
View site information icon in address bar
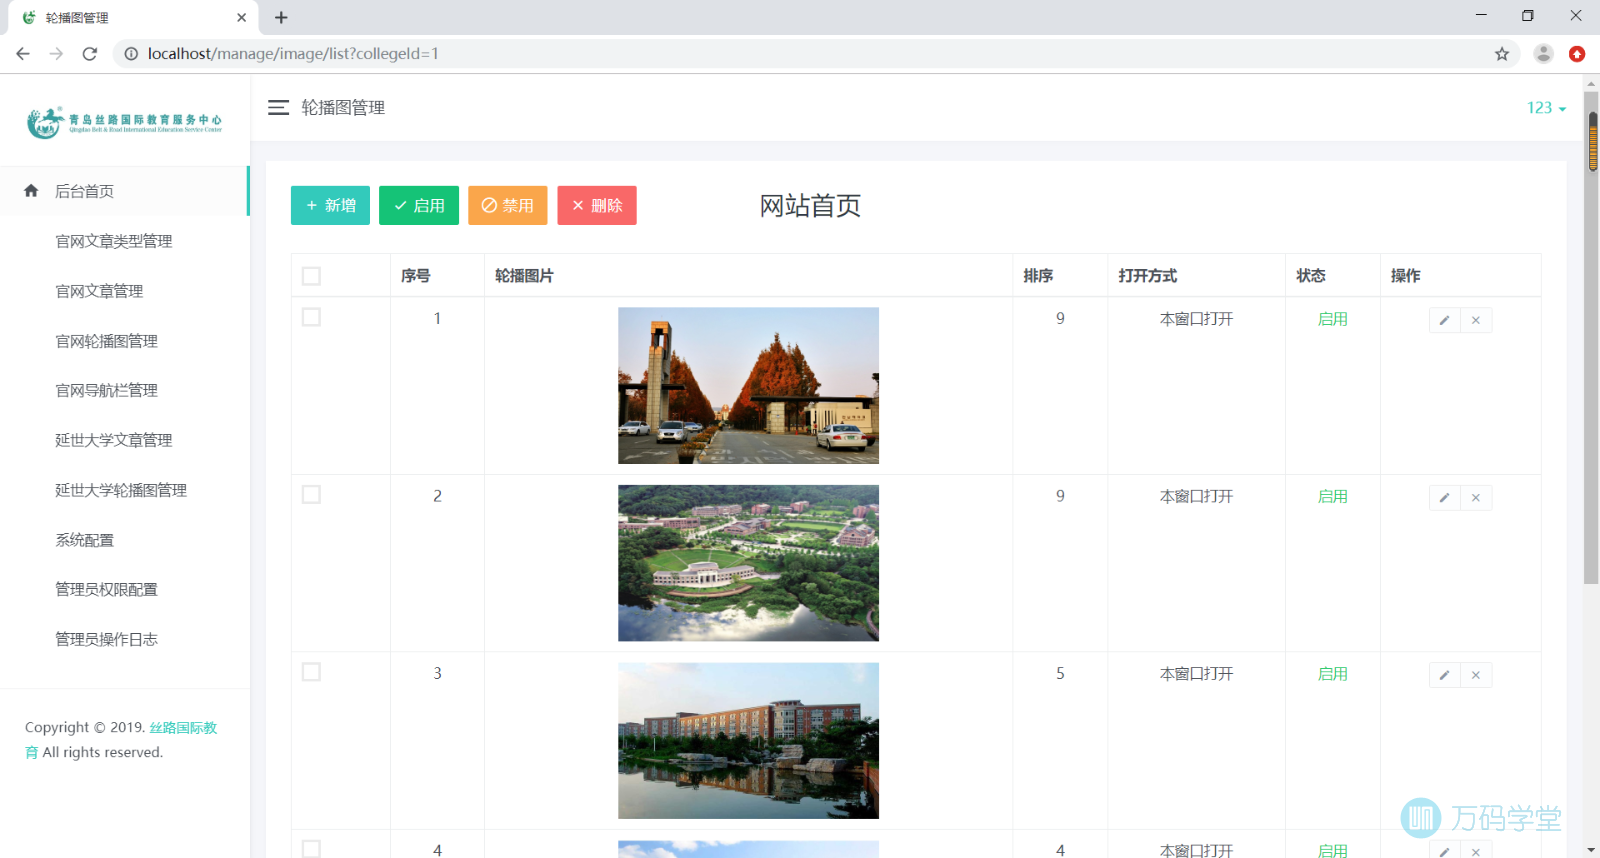[x=131, y=54]
